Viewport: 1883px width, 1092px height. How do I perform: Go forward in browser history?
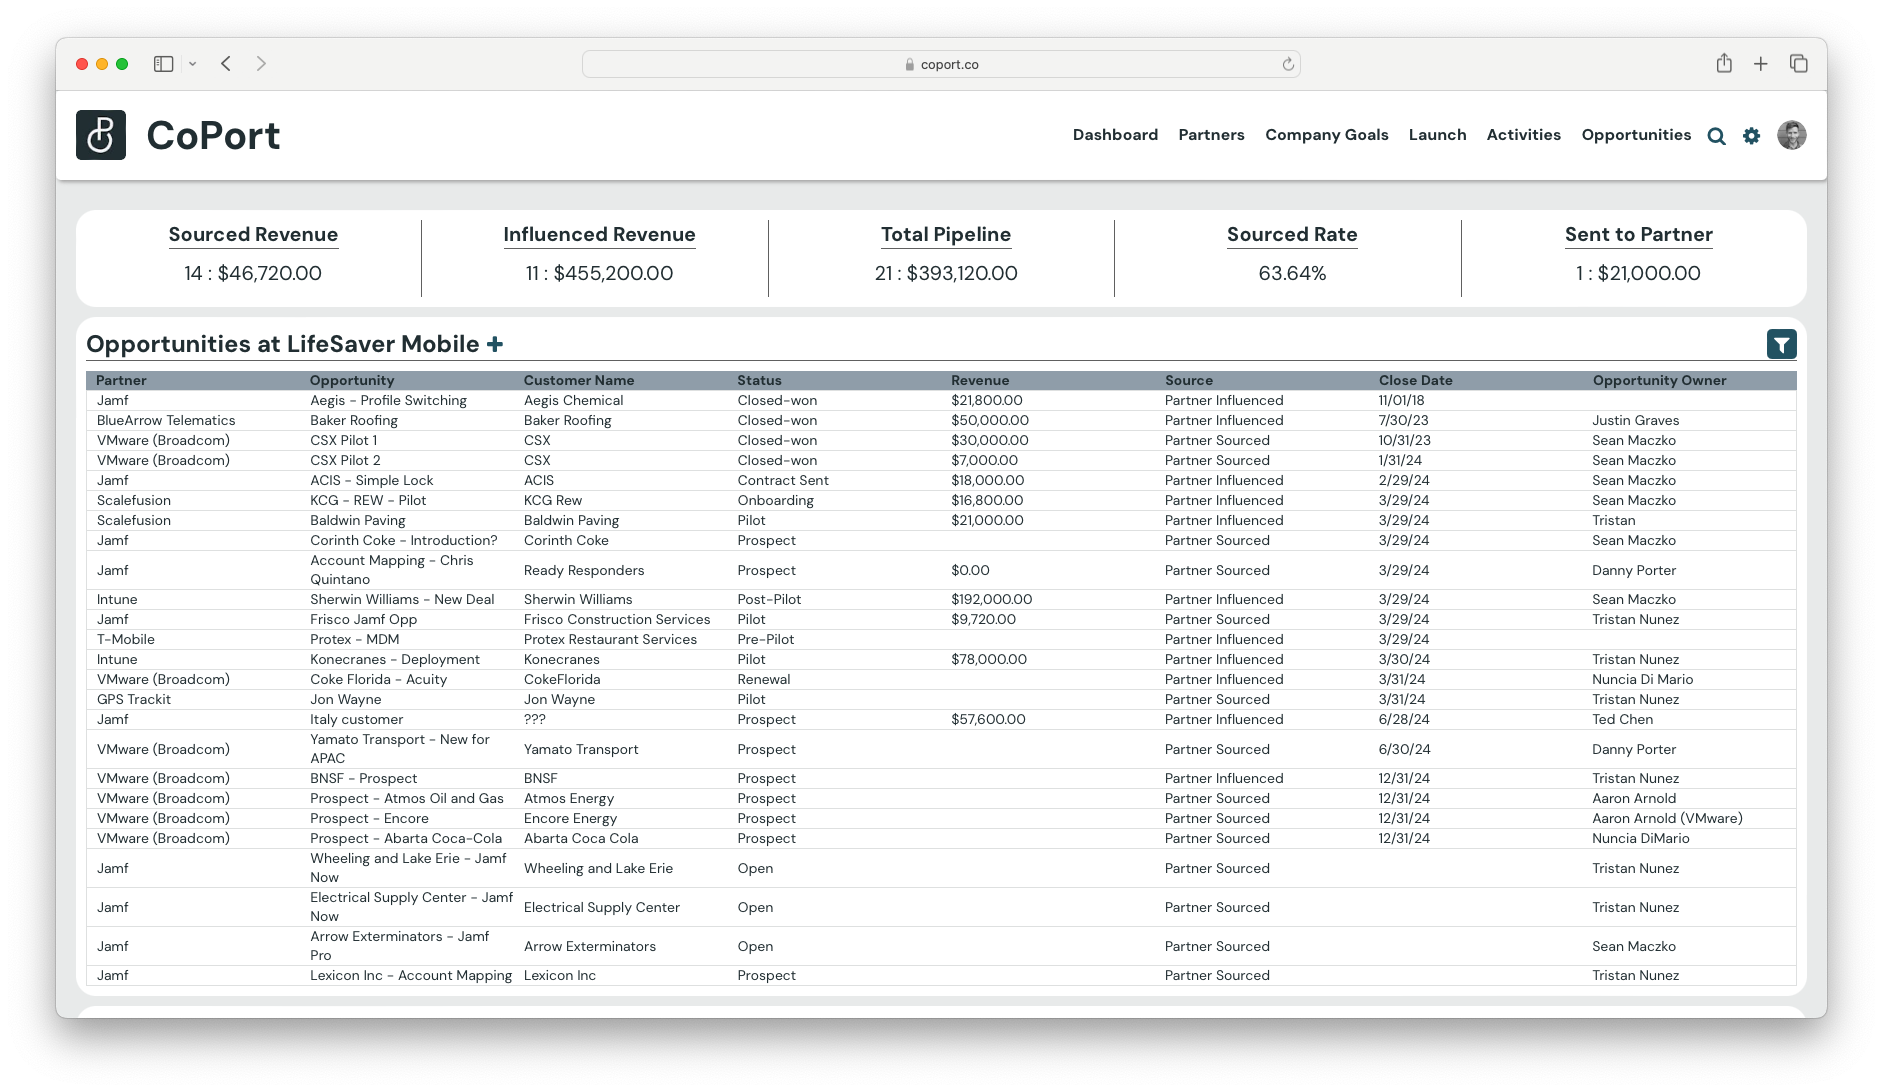pos(261,64)
